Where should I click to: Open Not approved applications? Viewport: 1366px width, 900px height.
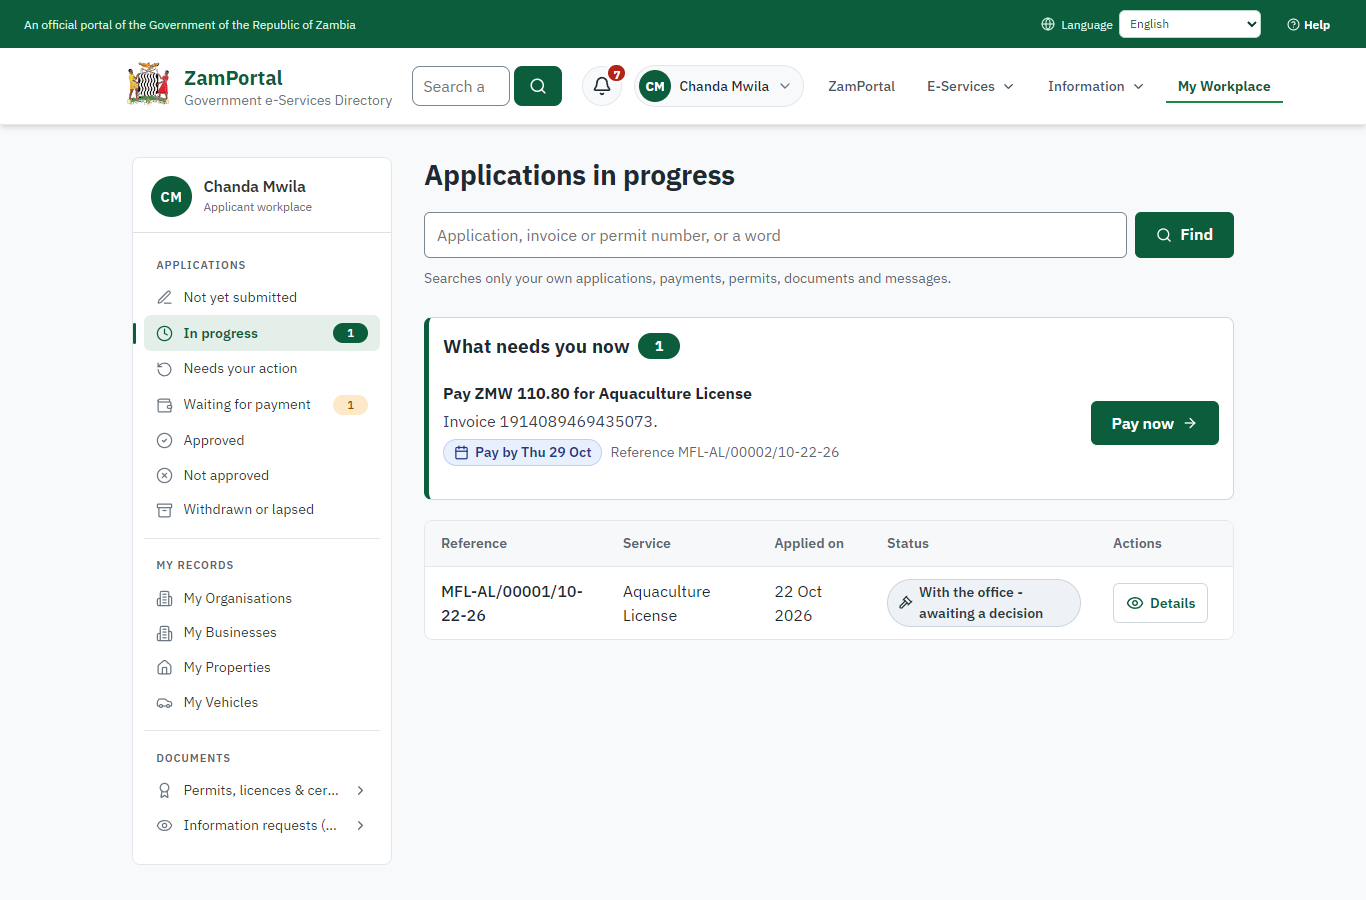click(x=262, y=475)
